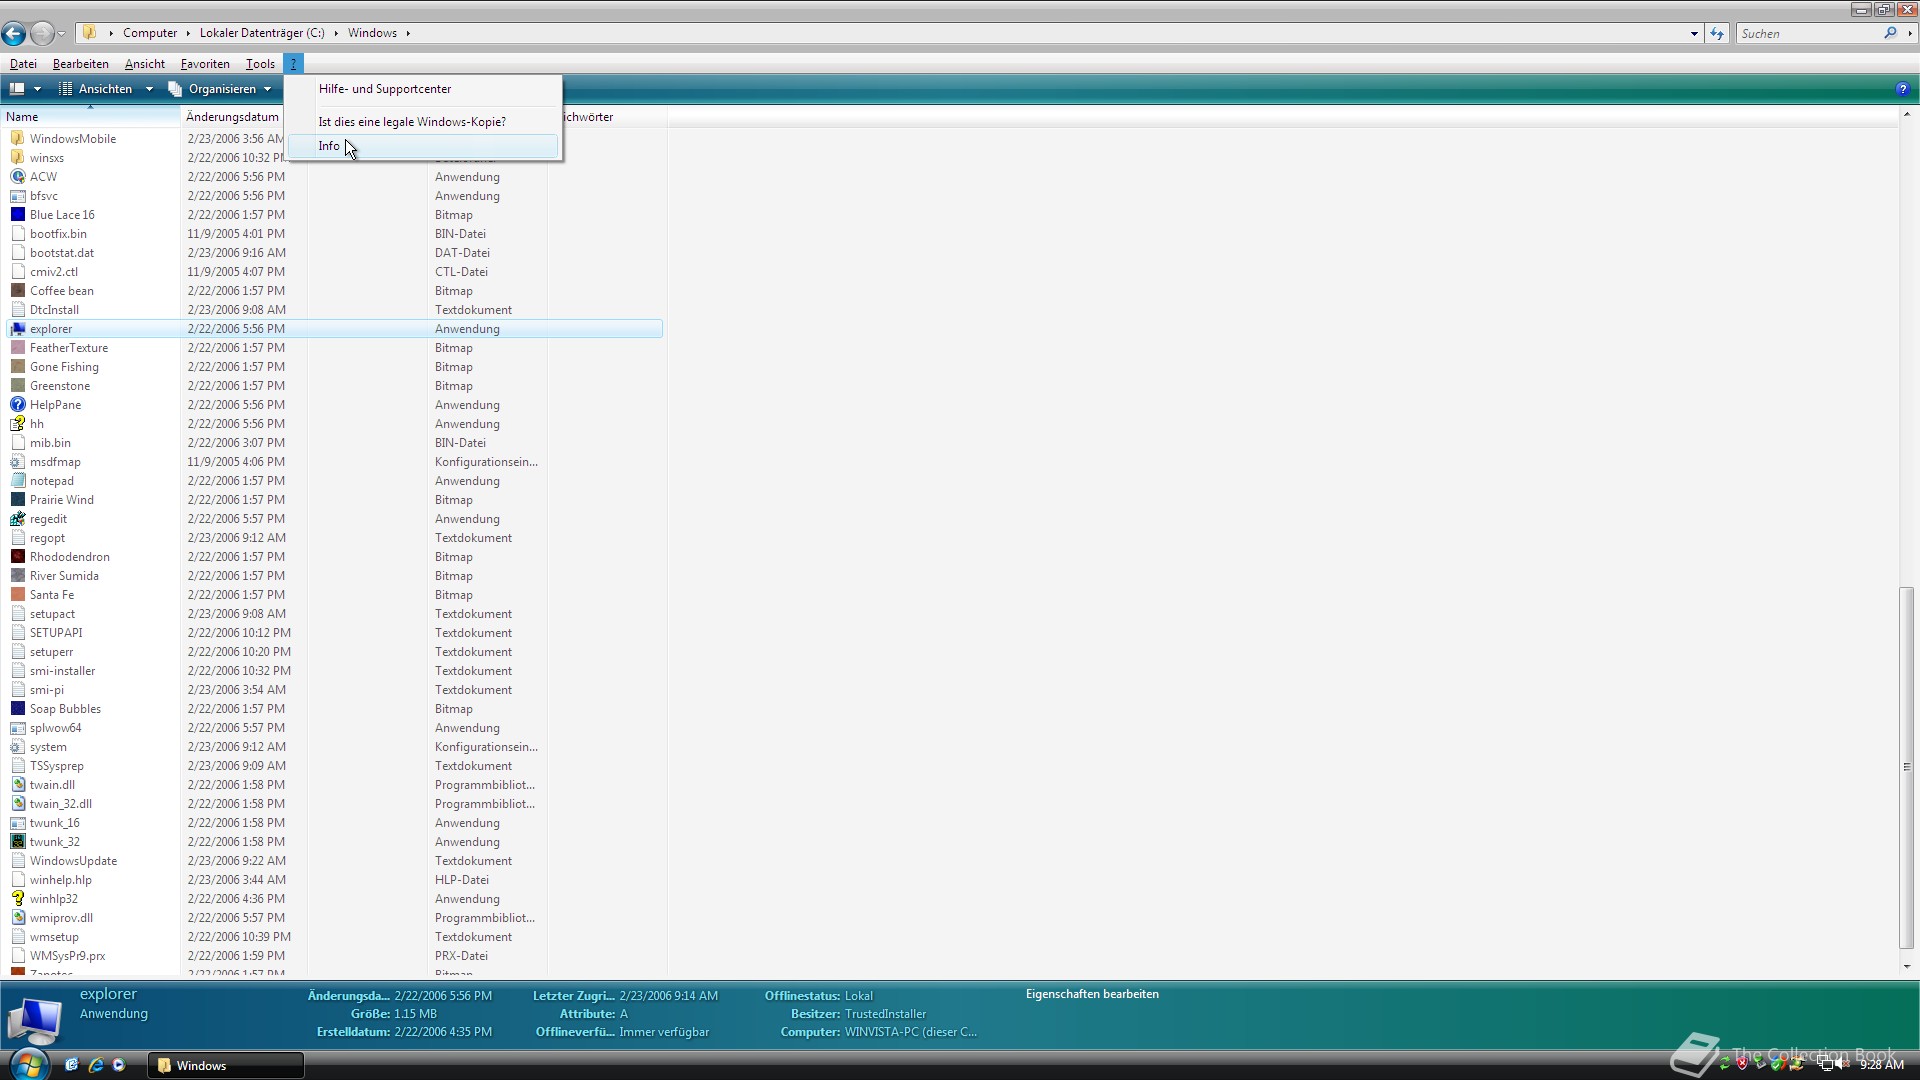The image size is (1920, 1080).
Task: Select the Info menu entry
Action: (424, 146)
